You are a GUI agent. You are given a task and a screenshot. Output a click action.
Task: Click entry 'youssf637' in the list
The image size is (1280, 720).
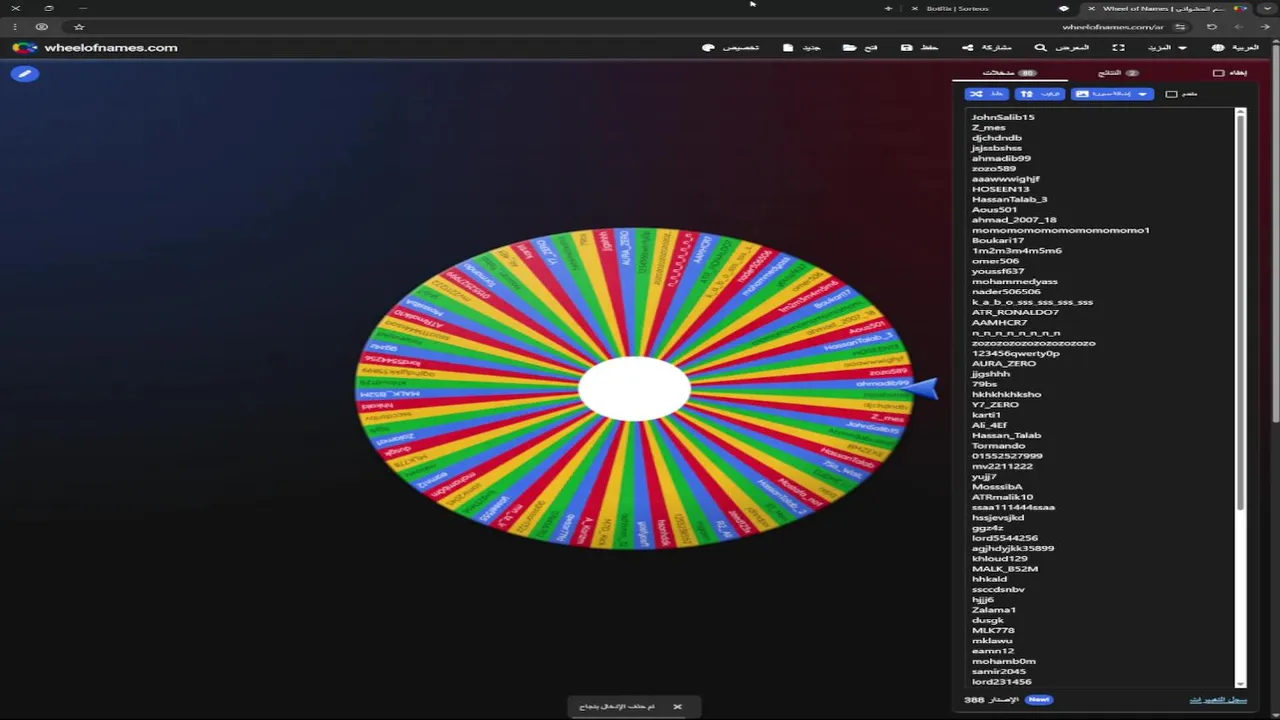click(998, 271)
